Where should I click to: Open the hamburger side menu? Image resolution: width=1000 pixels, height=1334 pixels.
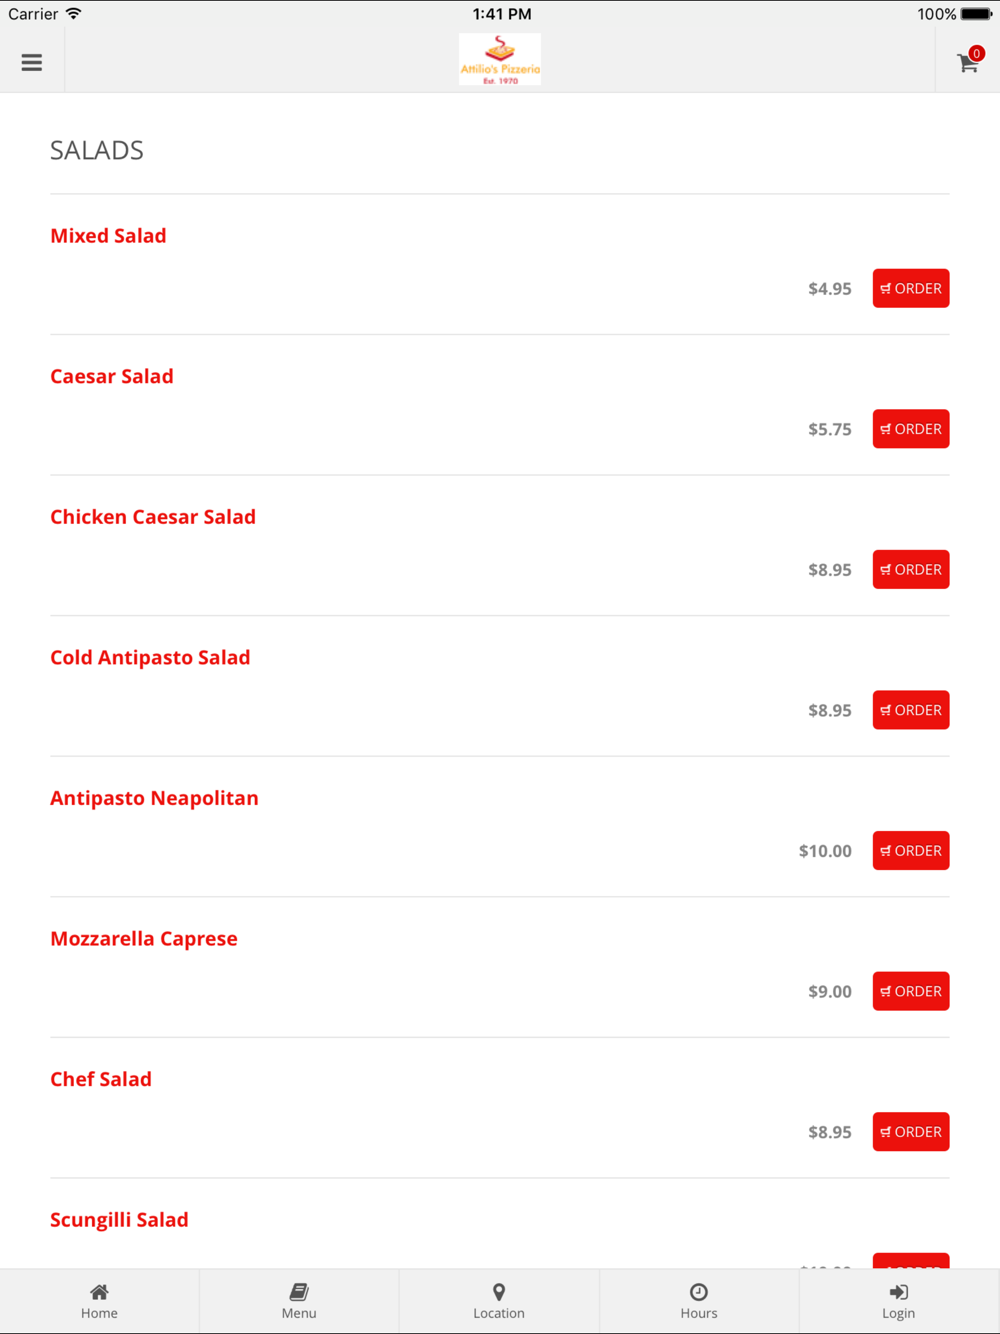tap(32, 63)
